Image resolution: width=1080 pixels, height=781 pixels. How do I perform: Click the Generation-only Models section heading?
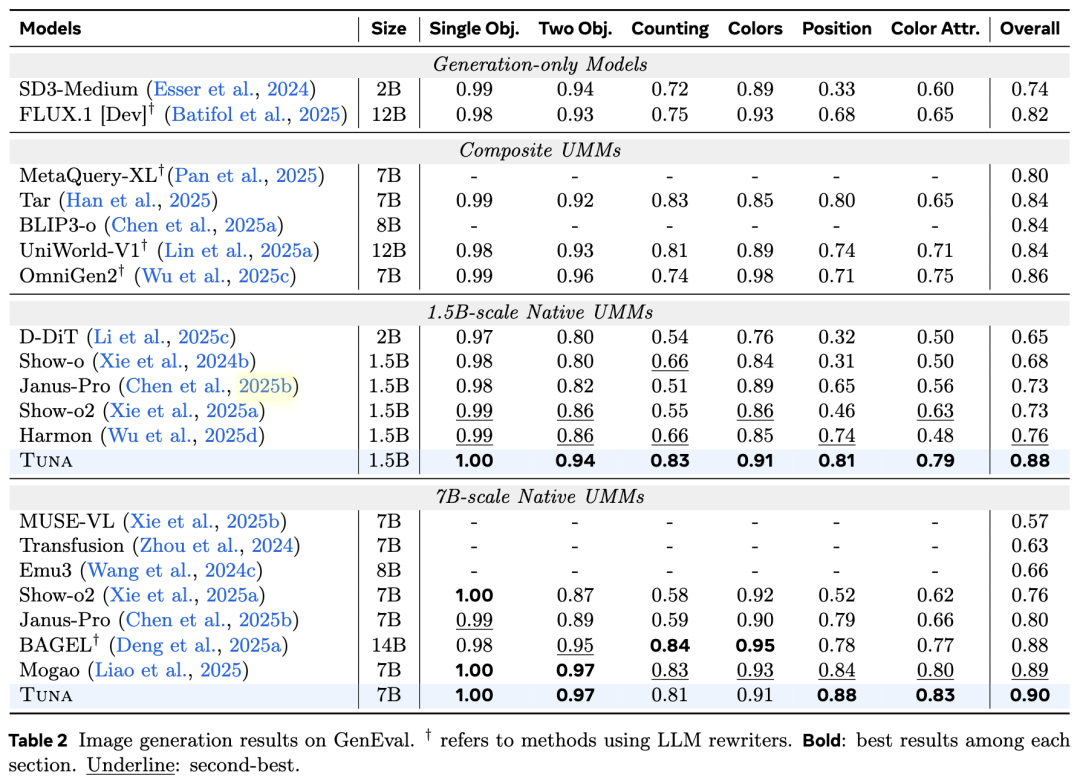click(540, 65)
